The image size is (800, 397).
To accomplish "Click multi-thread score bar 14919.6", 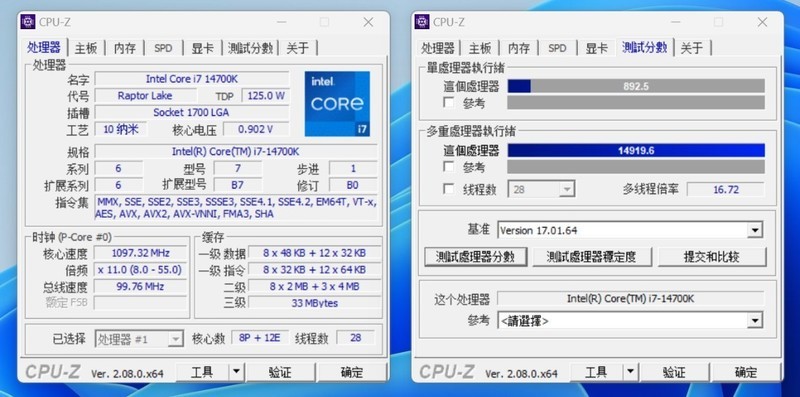I will pos(636,151).
